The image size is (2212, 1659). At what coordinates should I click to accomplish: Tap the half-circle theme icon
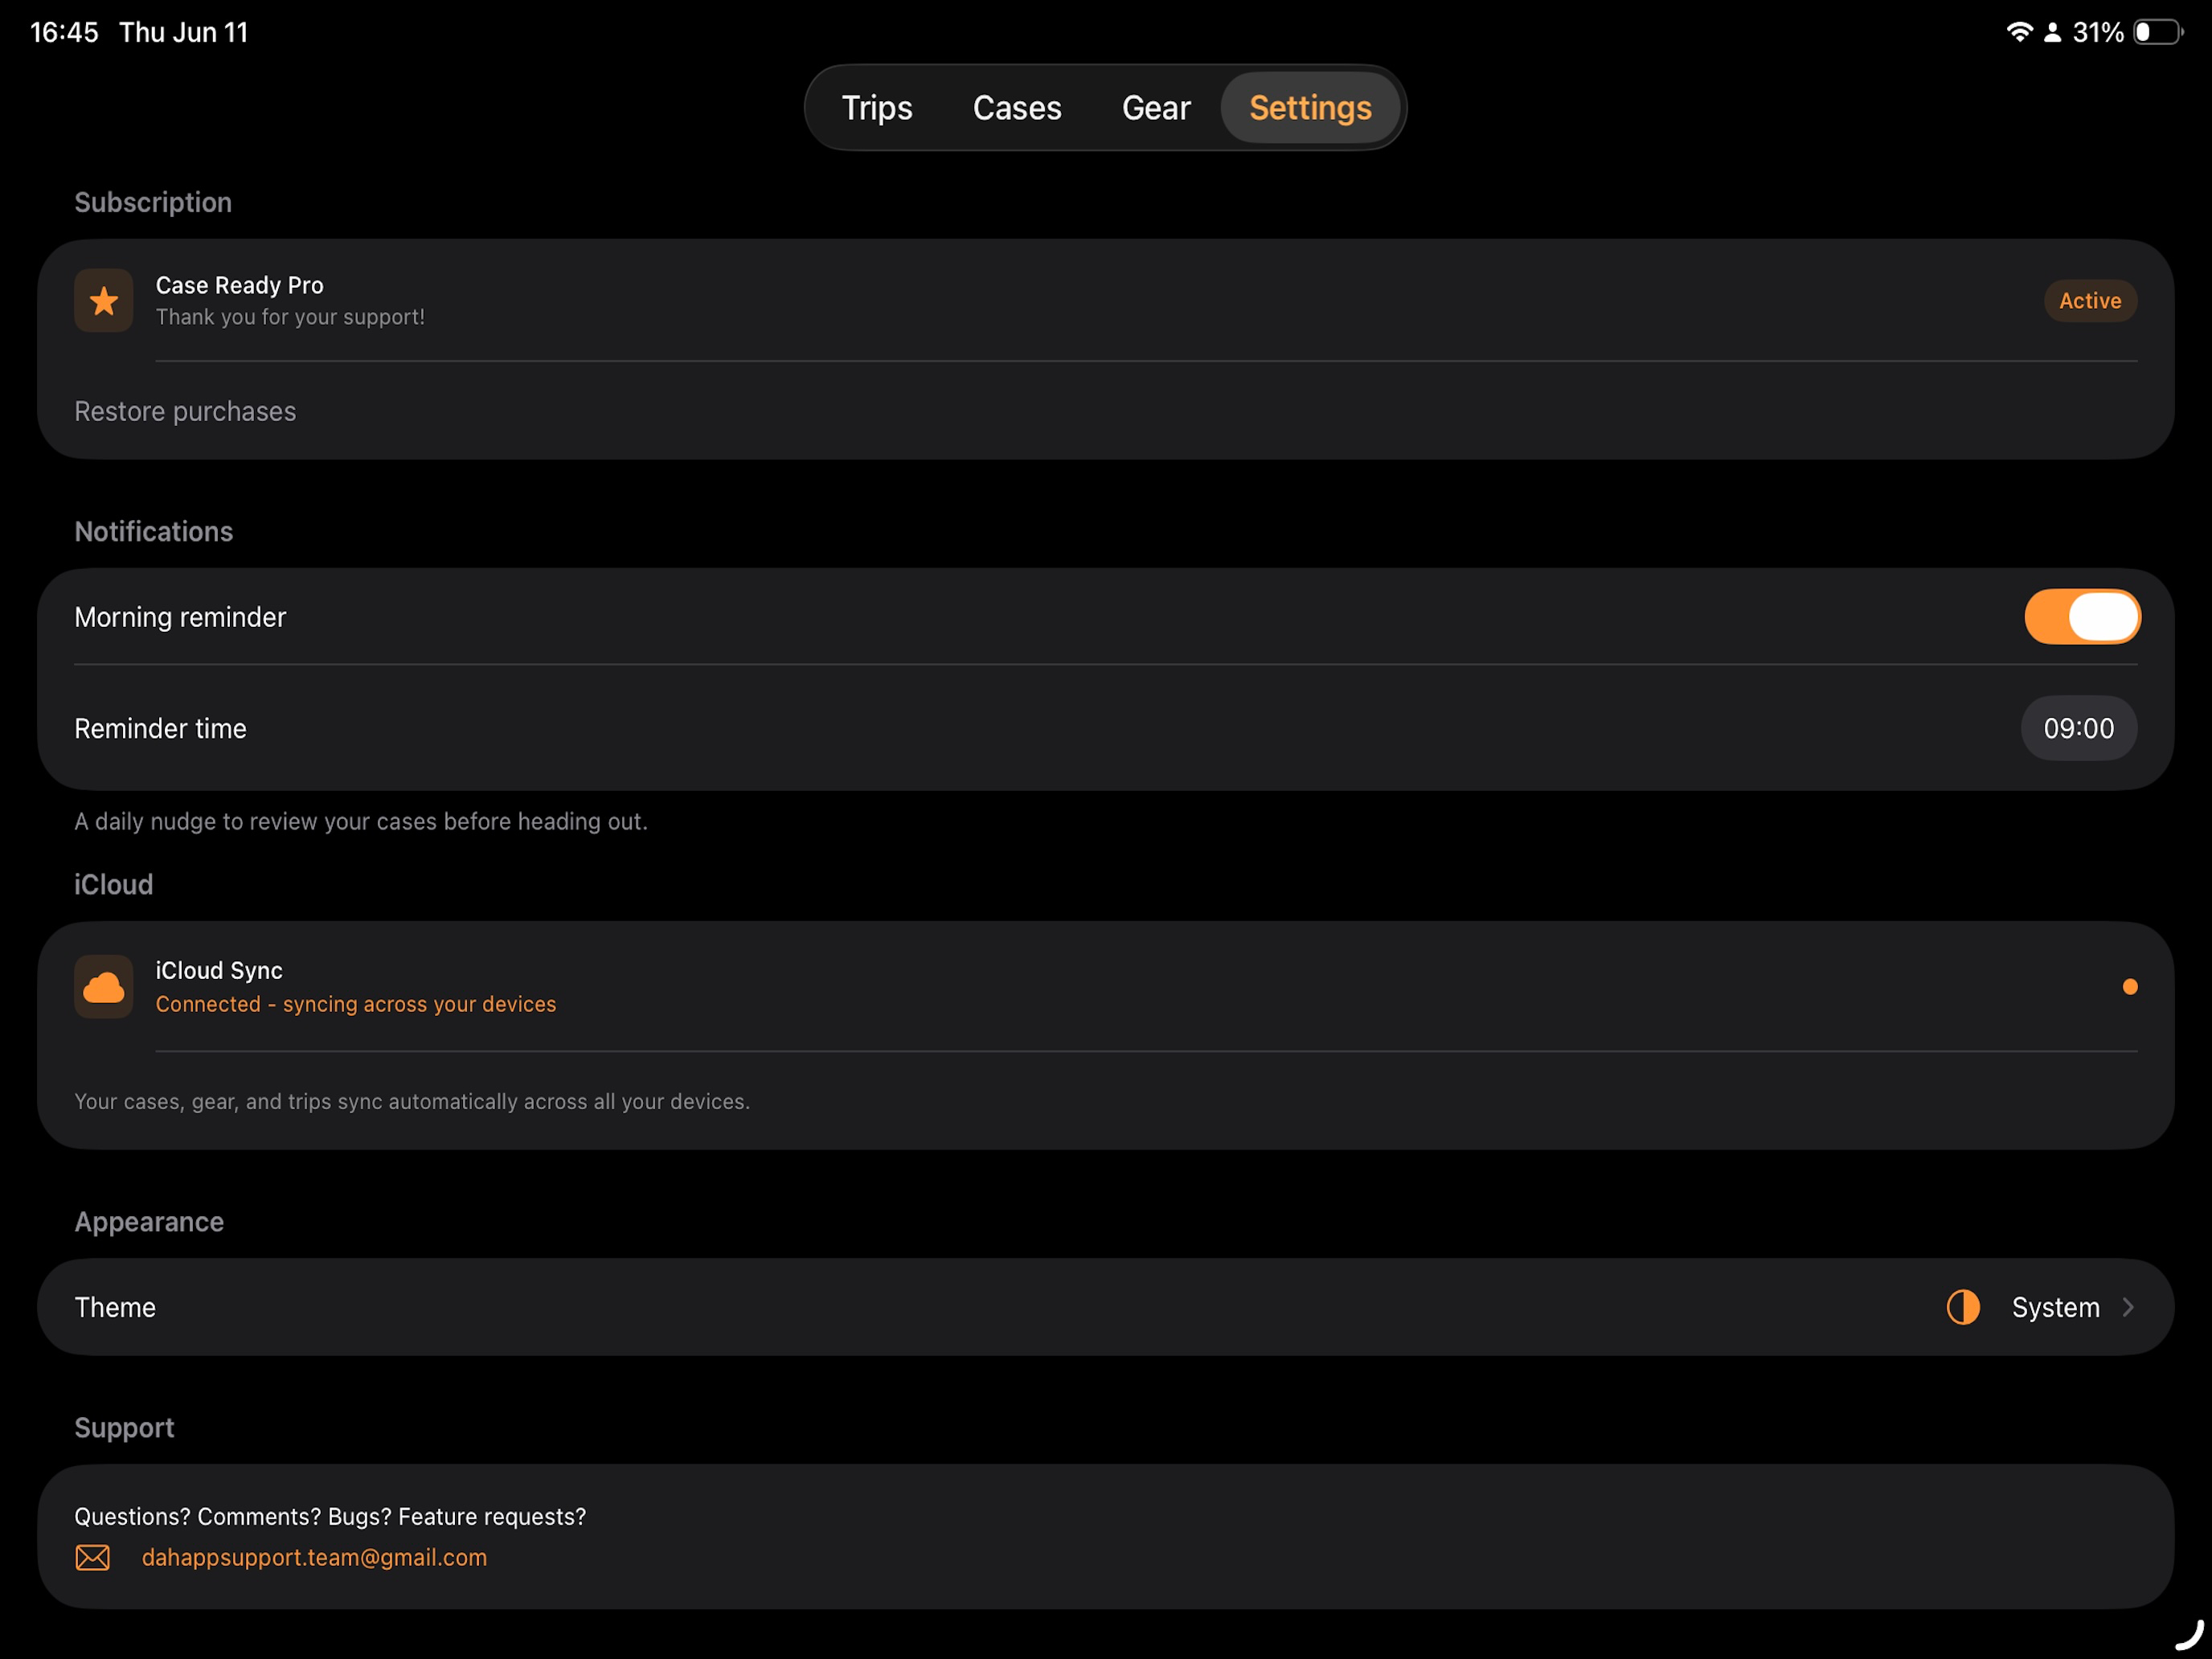[x=1963, y=1307]
